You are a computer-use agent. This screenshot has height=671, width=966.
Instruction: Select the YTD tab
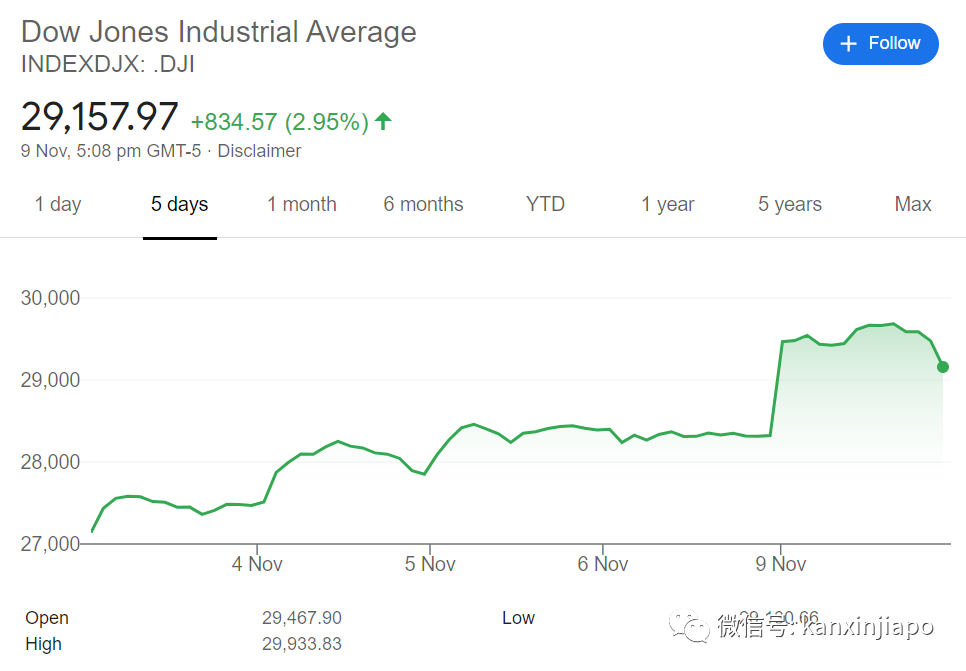(545, 204)
